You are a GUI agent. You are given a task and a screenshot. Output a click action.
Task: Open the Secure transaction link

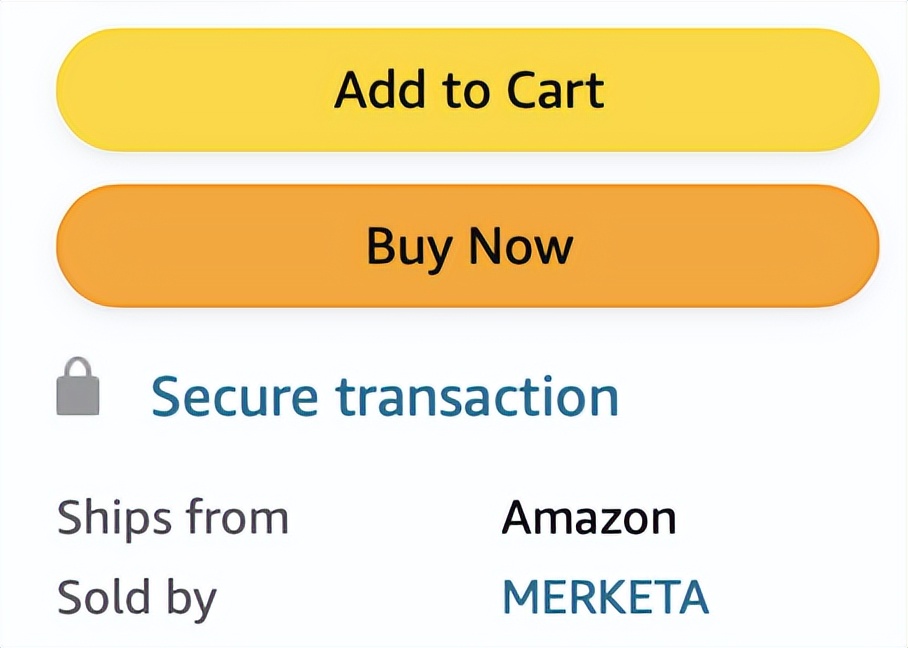click(384, 397)
